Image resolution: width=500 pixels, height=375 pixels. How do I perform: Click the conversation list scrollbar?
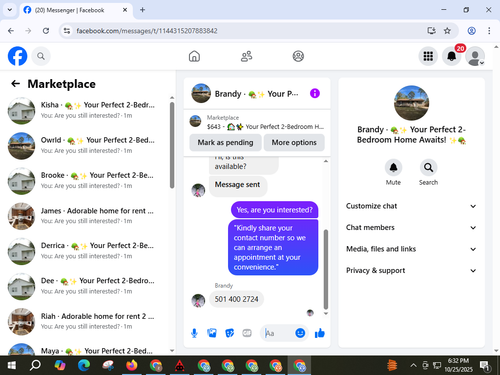172,145
